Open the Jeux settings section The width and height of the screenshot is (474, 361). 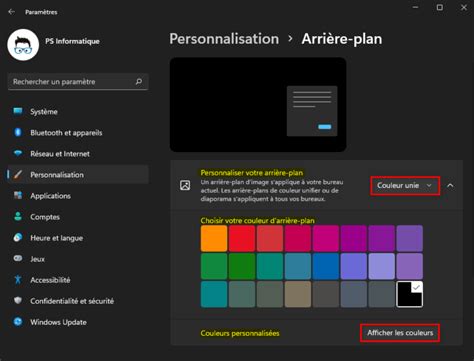coord(78,259)
